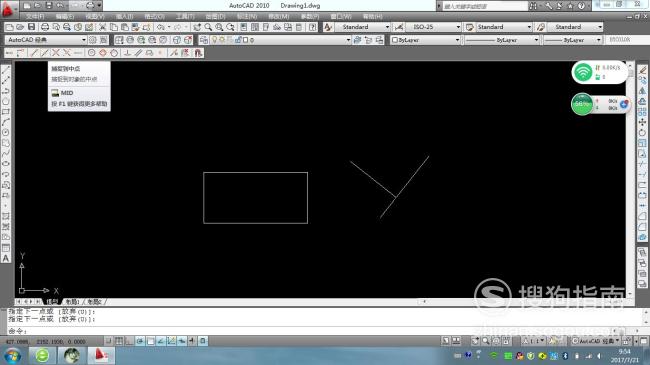The image size is (650, 365).
Task: Select the Polyline draw tool
Action: click(x=6, y=91)
